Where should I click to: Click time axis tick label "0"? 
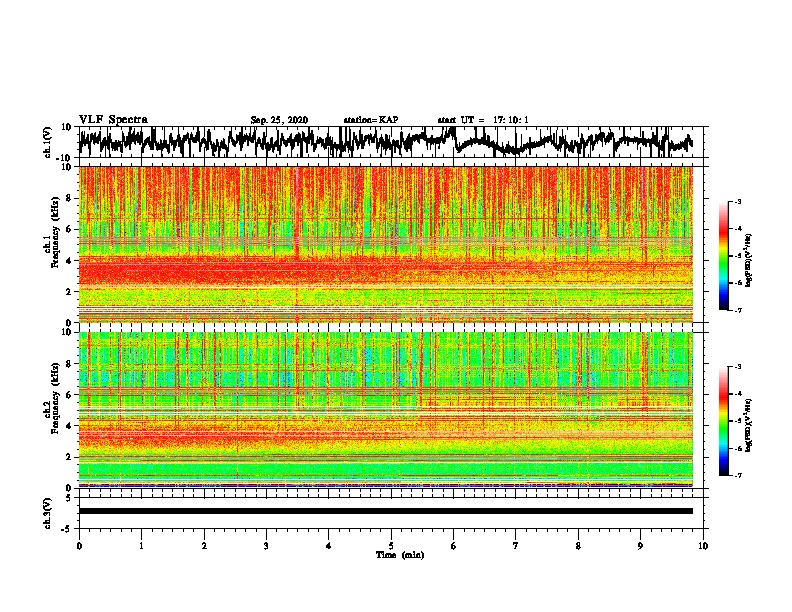click(x=79, y=546)
